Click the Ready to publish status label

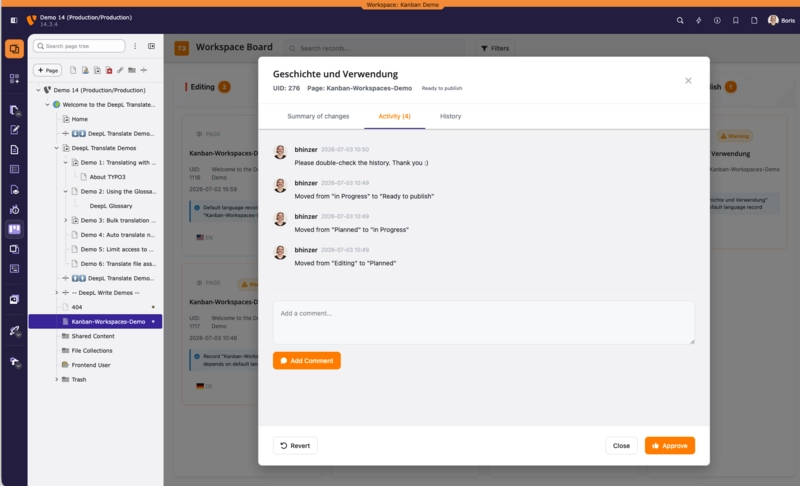(442, 88)
